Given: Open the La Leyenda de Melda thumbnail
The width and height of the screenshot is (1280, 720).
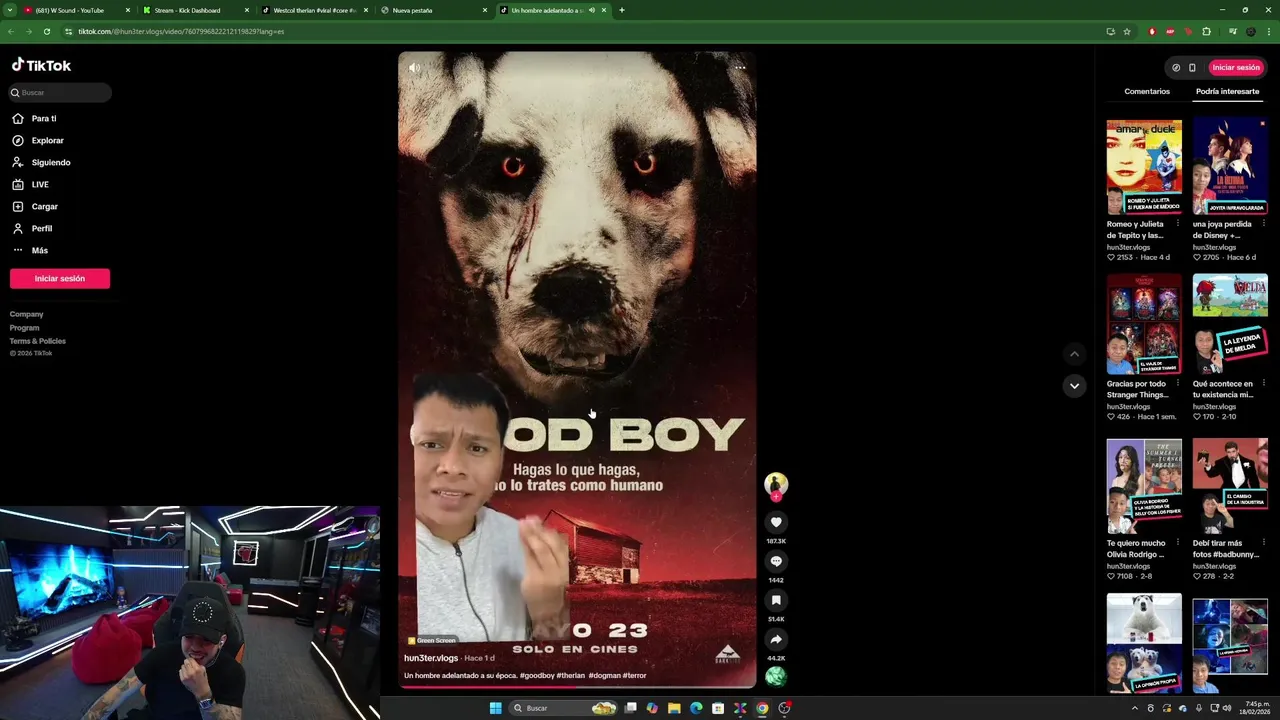Looking at the screenshot, I should click(1230, 324).
